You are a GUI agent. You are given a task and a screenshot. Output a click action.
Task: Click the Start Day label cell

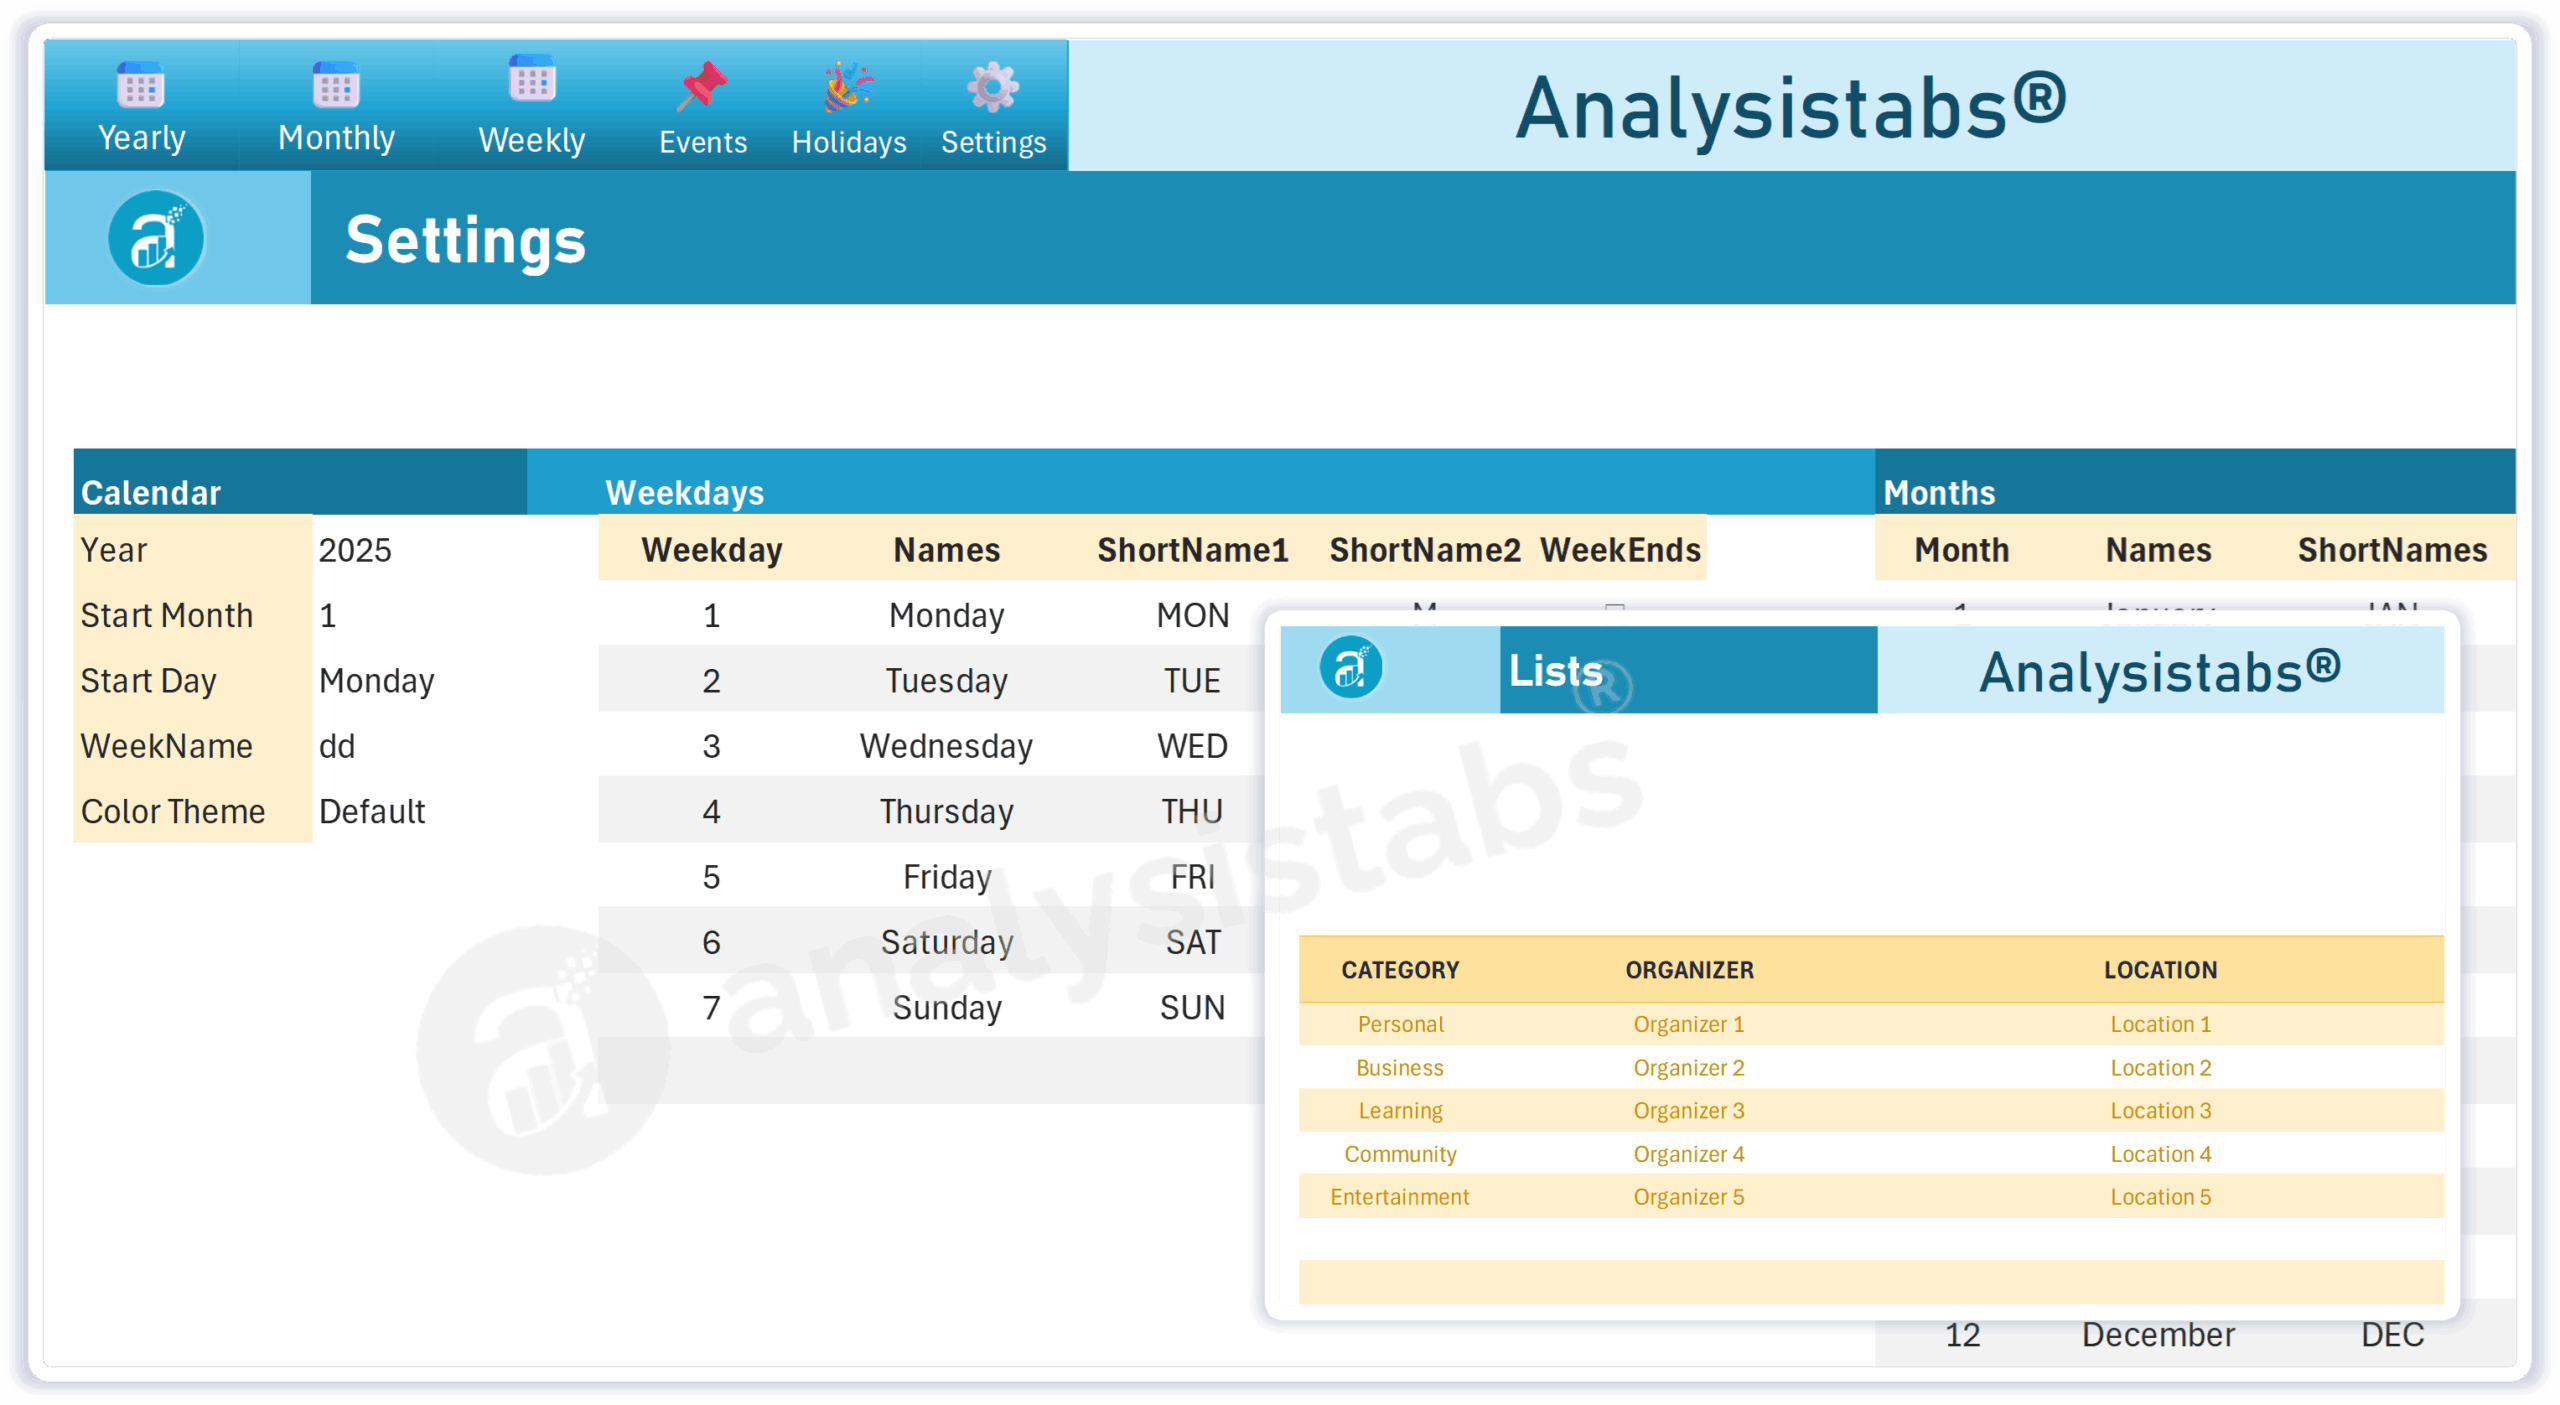(192, 680)
